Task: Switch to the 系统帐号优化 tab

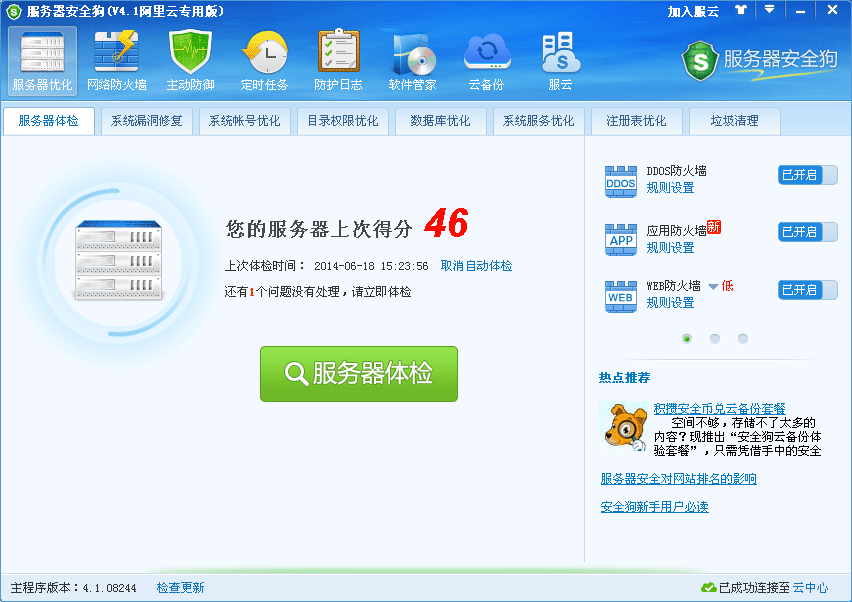Action: tap(245, 121)
